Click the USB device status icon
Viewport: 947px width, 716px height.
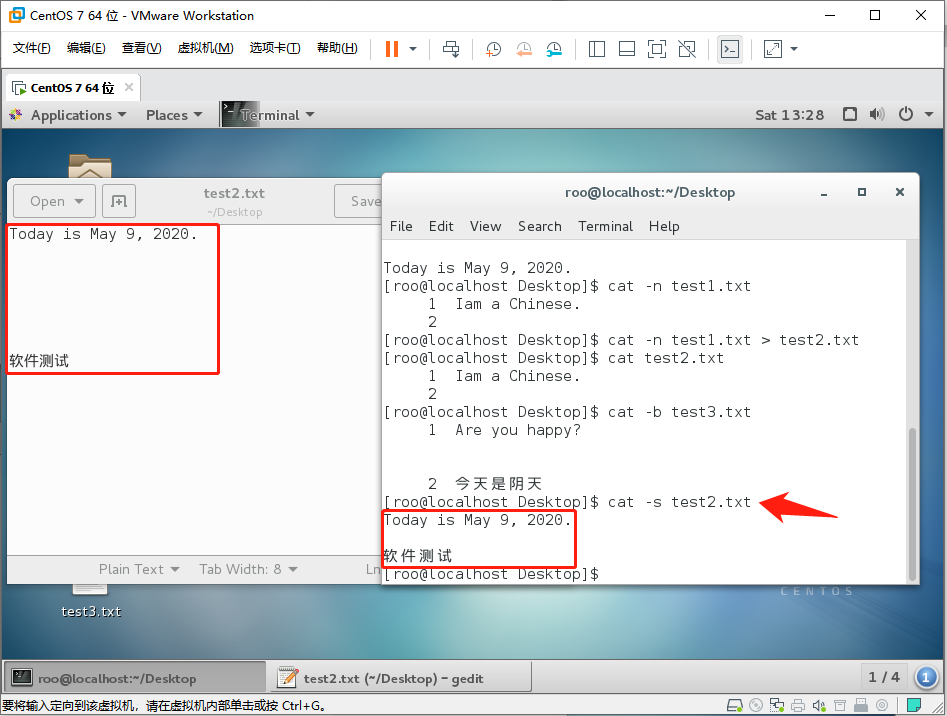pyautogui.click(x=861, y=704)
